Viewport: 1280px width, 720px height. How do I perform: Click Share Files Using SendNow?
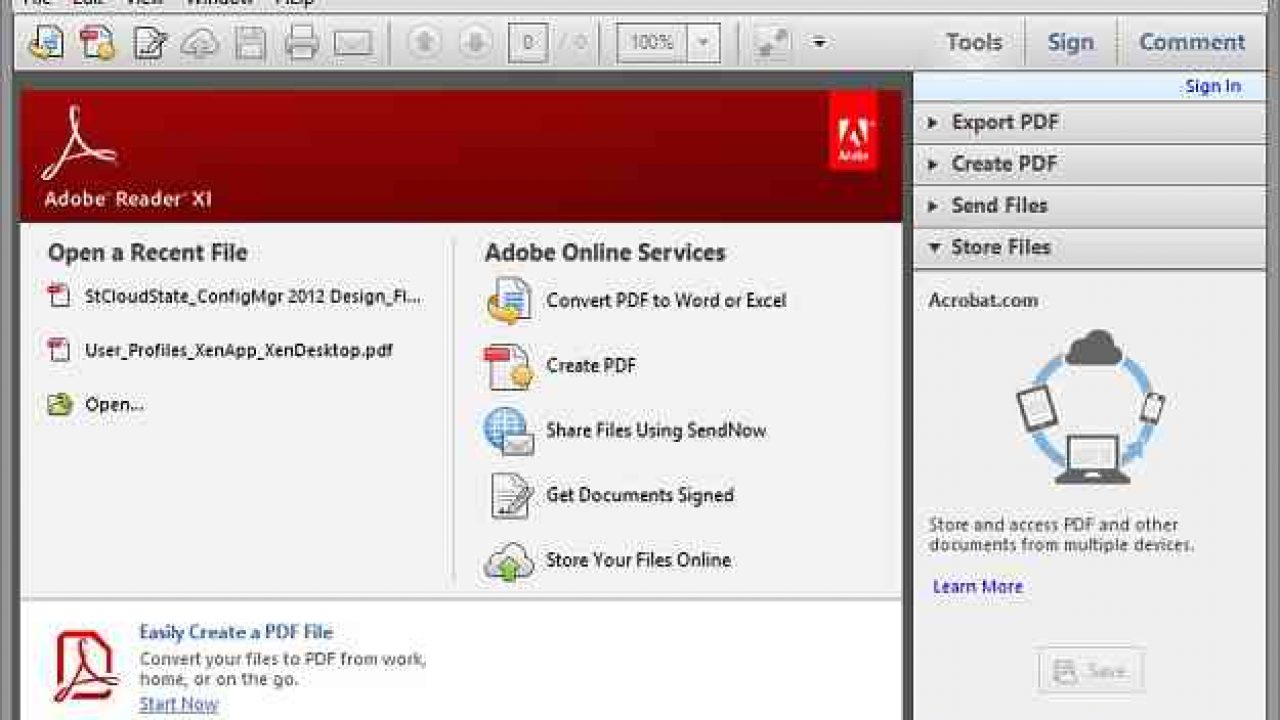pyautogui.click(x=656, y=431)
